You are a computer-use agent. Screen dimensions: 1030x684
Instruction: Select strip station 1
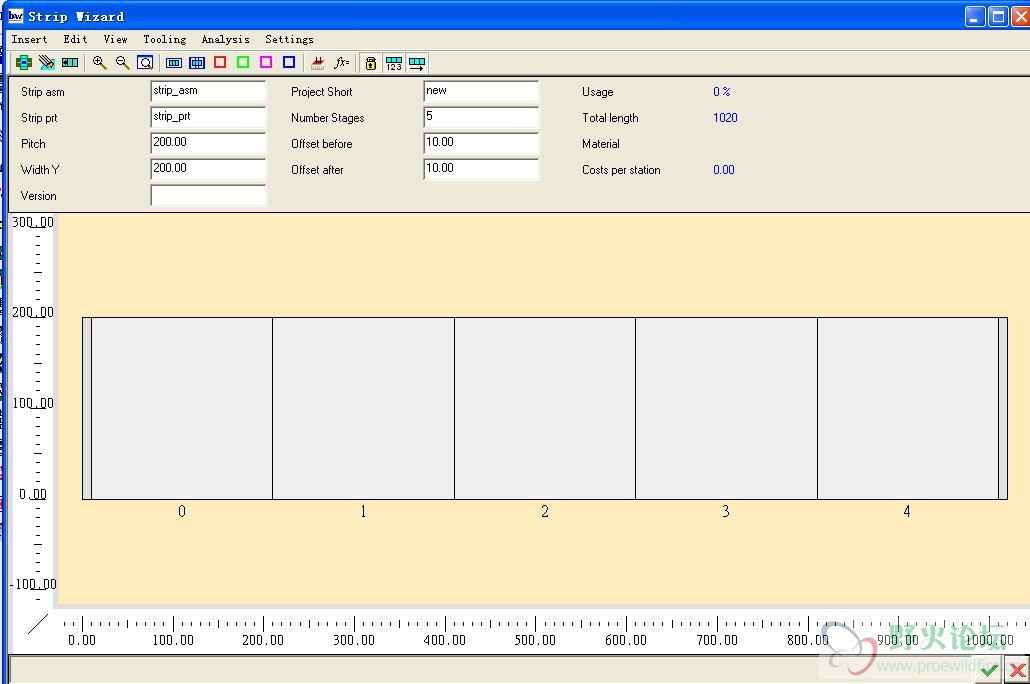tap(363, 408)
